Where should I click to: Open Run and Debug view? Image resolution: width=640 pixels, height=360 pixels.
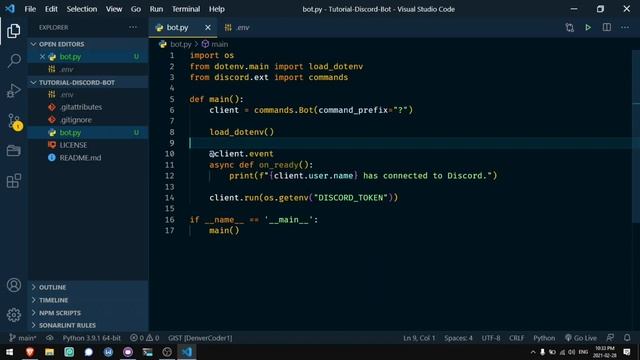coord(13,91)
